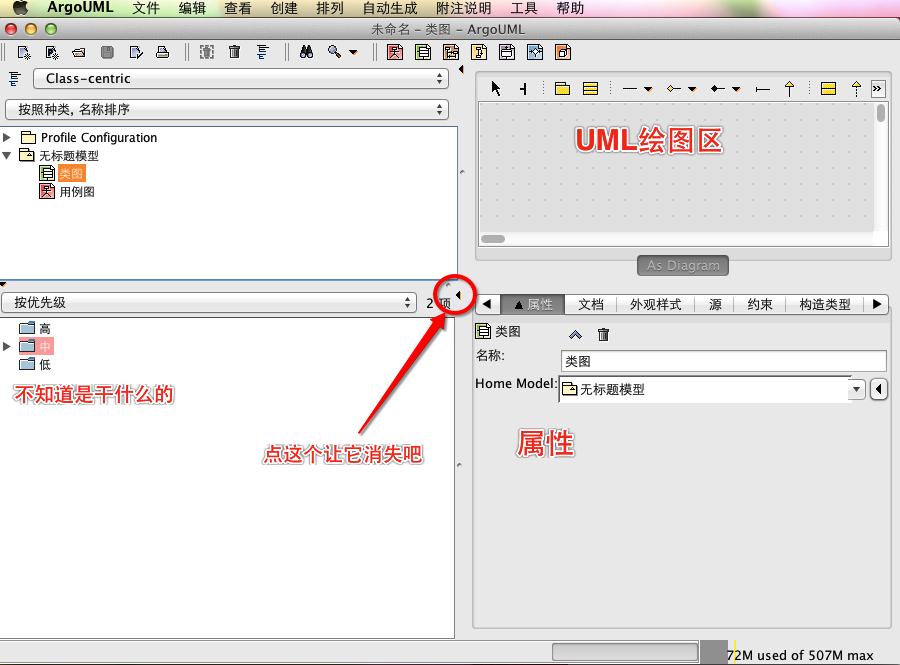Create new sequence diagram icon

[x=451, y=52]
